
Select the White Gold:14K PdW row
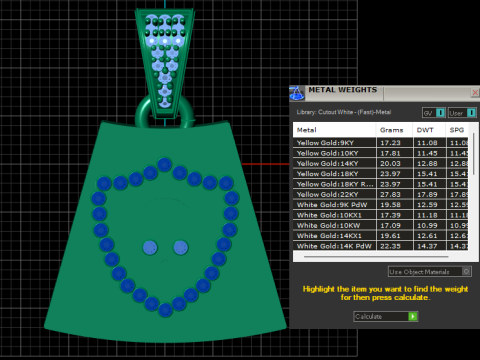(381, 246)
